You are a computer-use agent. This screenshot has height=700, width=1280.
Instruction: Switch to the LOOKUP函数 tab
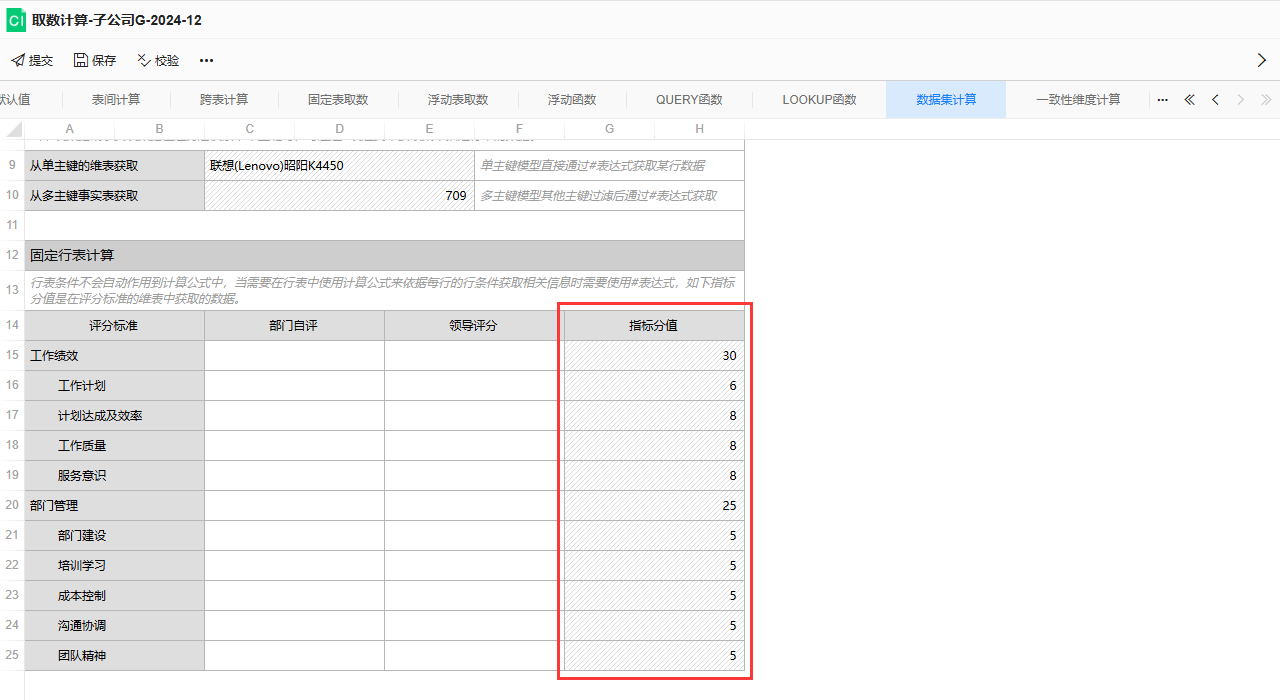pyautogui.click(x=819, y=100)
